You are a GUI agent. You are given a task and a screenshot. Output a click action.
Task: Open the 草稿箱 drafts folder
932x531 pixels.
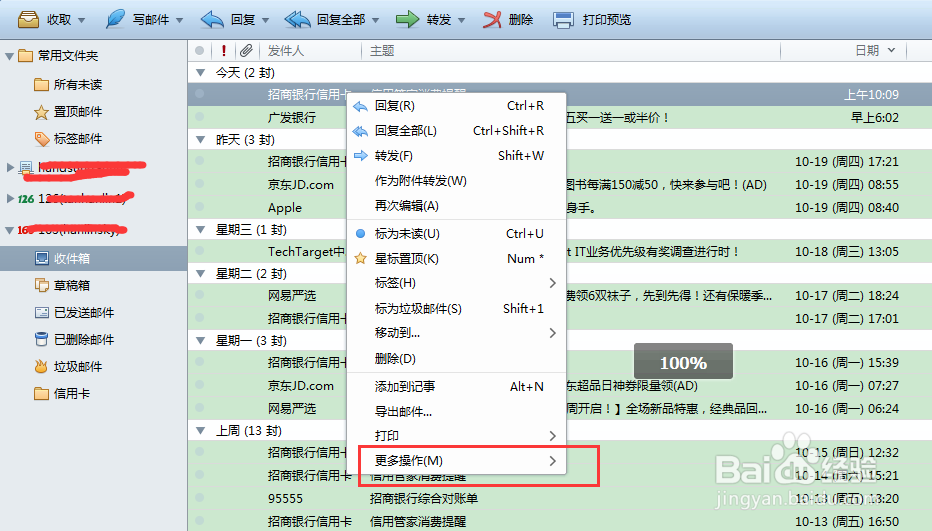click(x=62, y=285)
